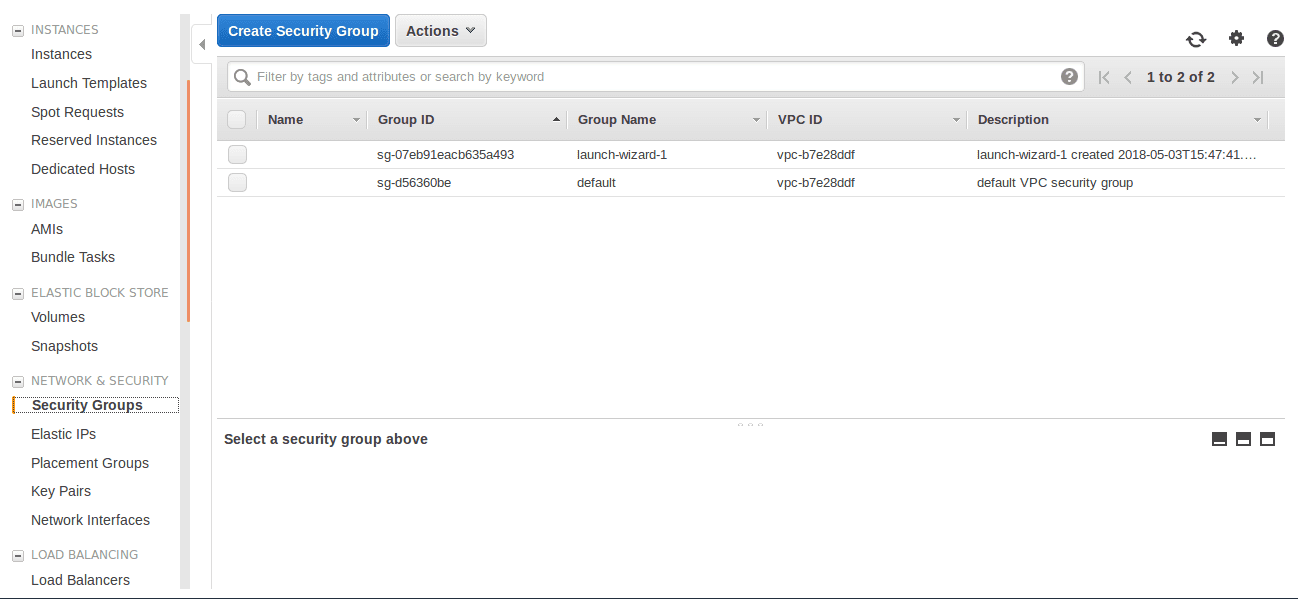
Task: Click group ID sg-d56360be
Action: click(x=414, y=183)
